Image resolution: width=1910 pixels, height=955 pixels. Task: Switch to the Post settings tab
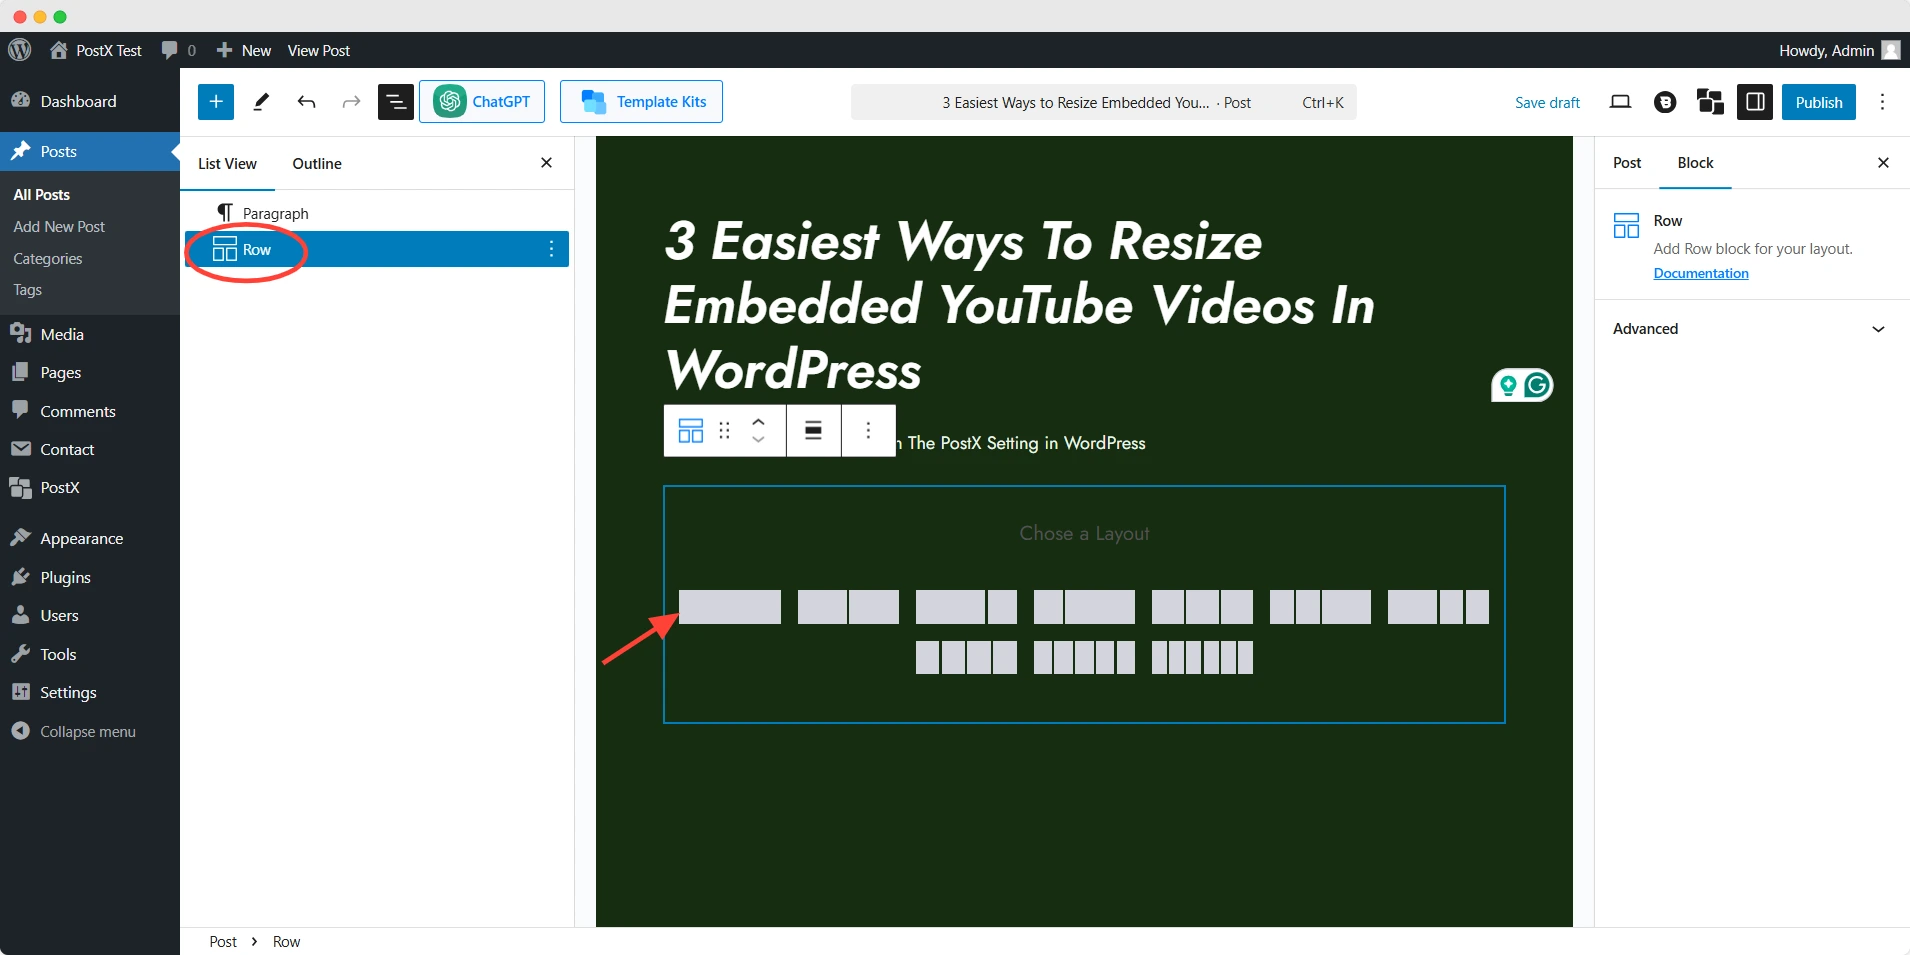(x=1627, y=163)
